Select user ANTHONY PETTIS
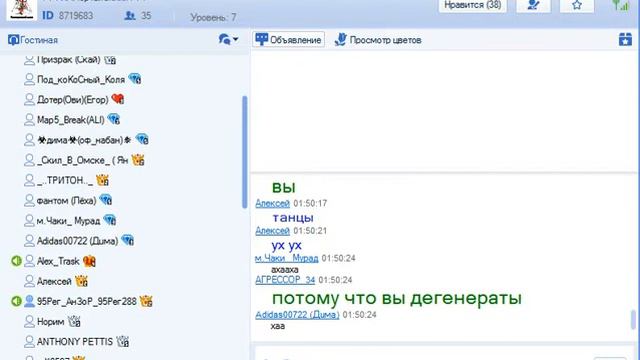 pos(75,342)
